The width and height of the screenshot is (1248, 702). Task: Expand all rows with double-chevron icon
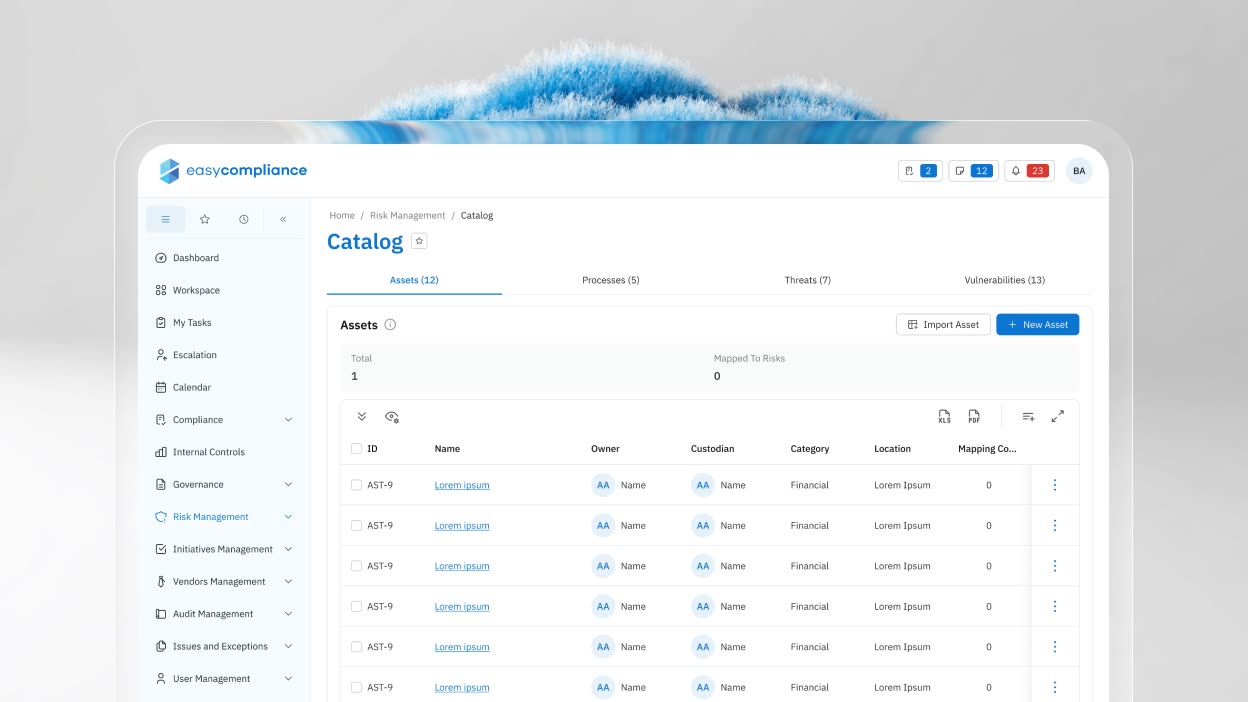click(362, 417)
